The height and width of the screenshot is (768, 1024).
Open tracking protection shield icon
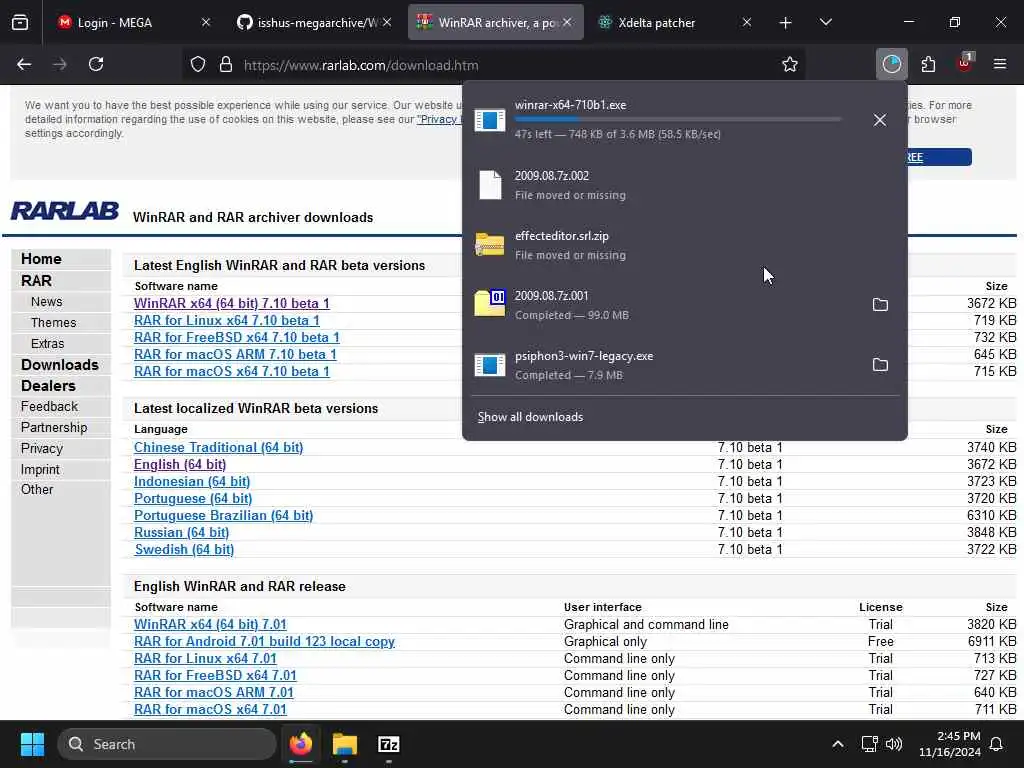pyautogui.click(x=198, y=65)
